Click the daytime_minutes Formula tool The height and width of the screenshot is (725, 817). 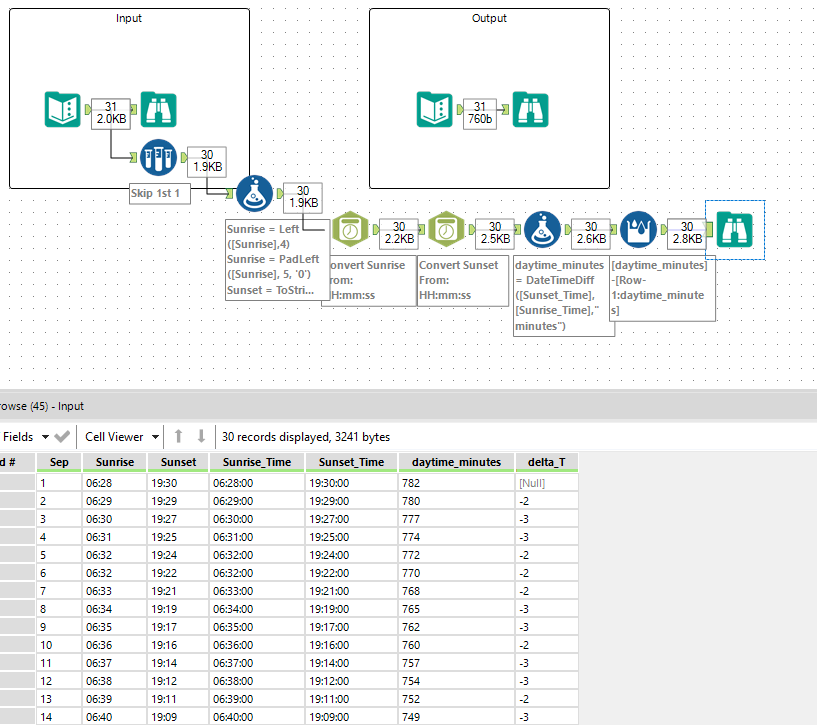(542, 230)
